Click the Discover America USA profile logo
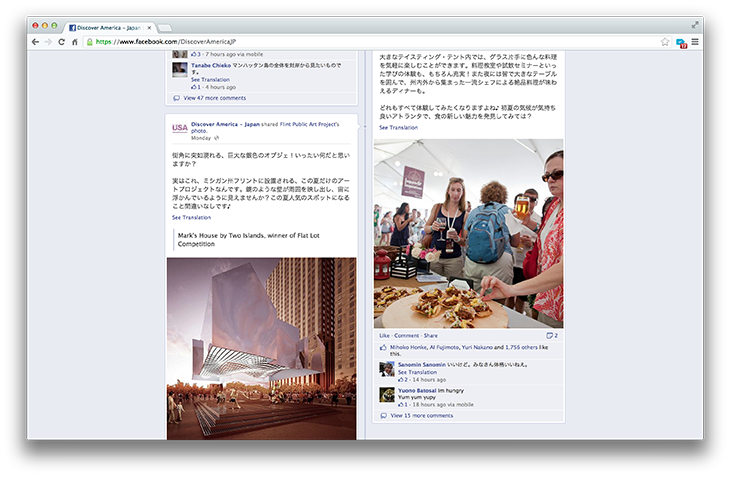The image size is (730, 477). (179, 128)
